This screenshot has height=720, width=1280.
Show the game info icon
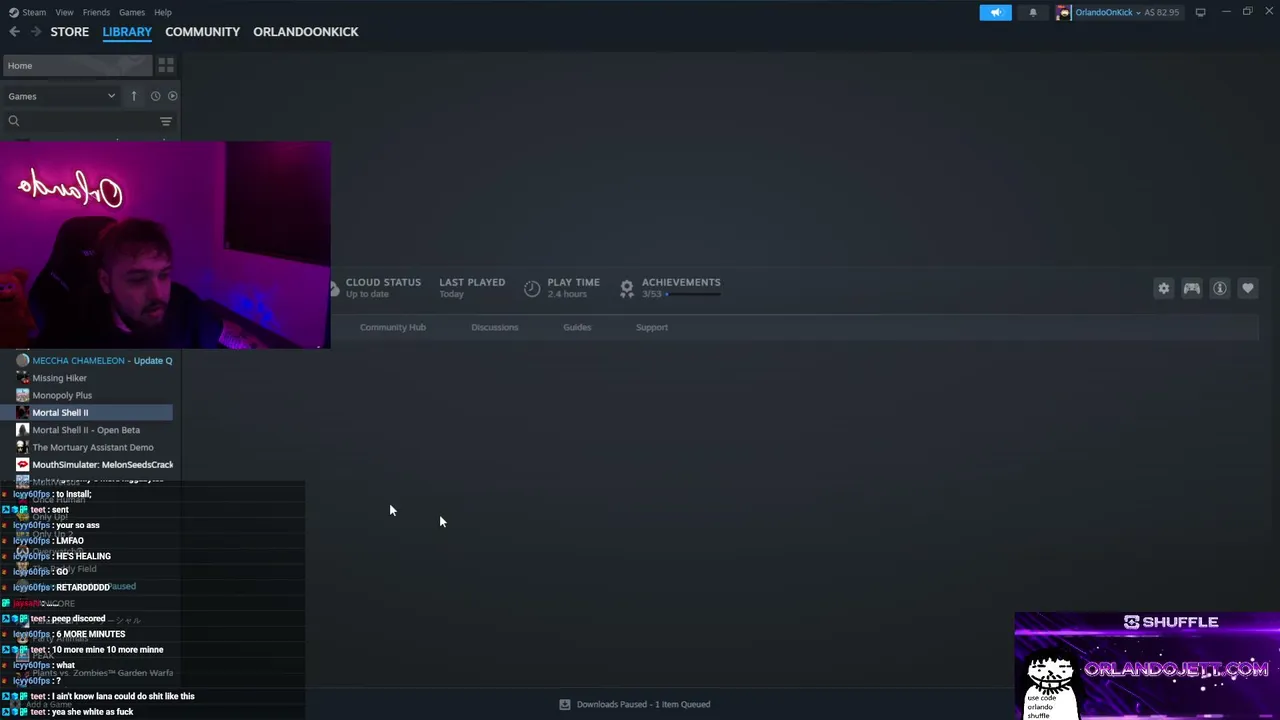[x=1220, y=288]
